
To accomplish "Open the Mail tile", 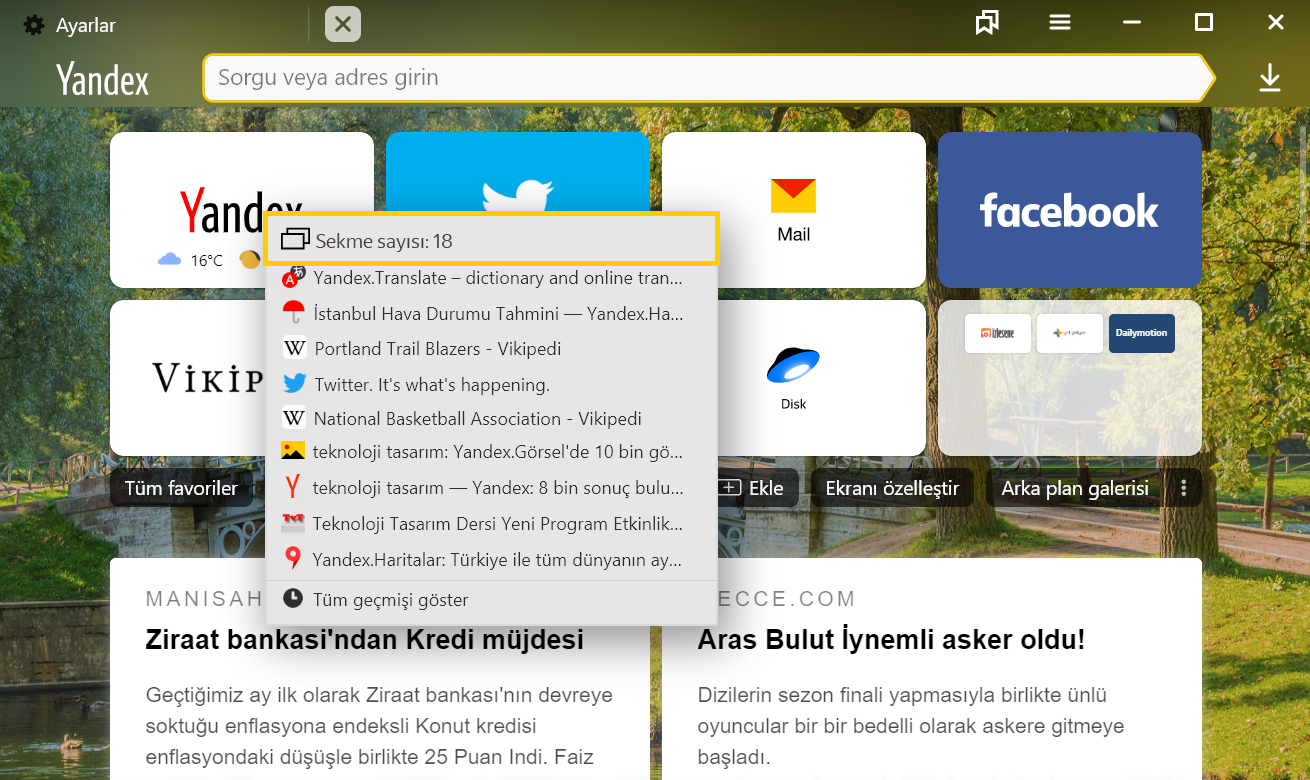I will [794, 210].
